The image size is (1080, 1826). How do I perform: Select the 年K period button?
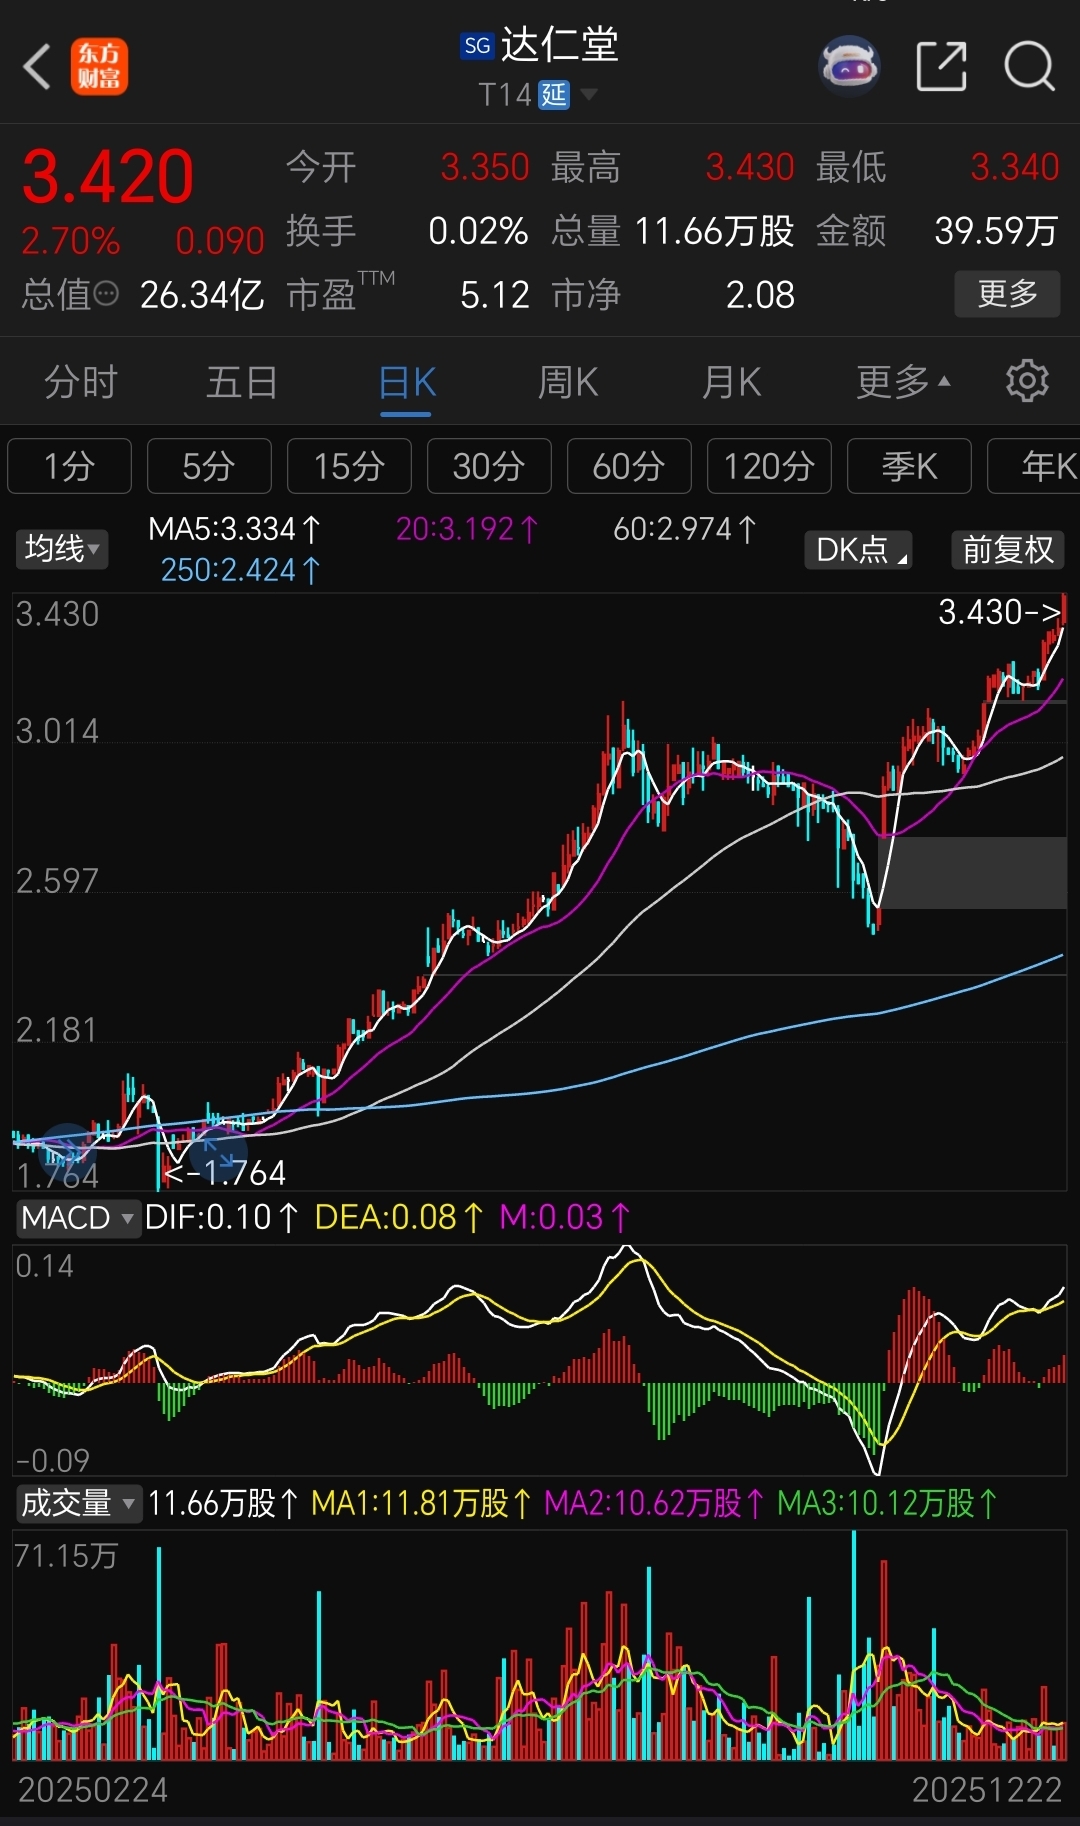click(x=1034, y=466)
